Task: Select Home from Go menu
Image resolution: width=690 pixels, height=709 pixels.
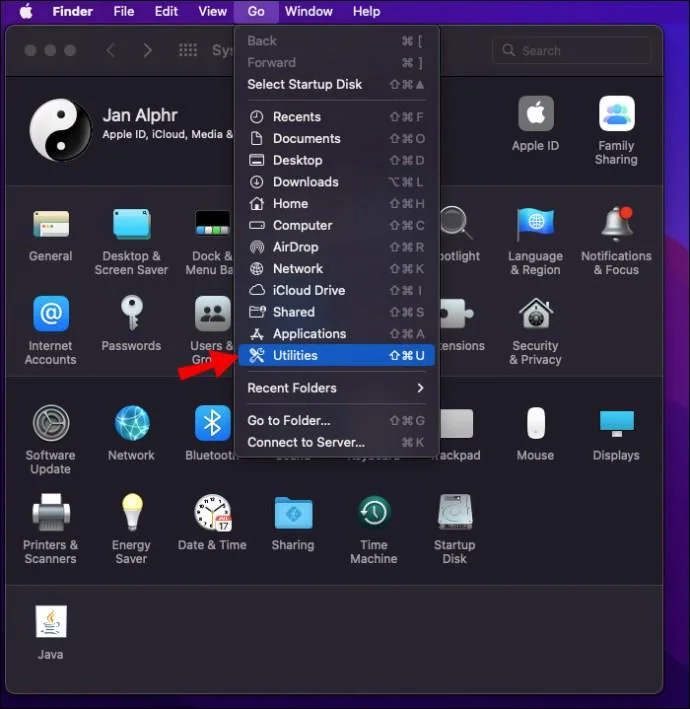Action: (x=336, y=203)
